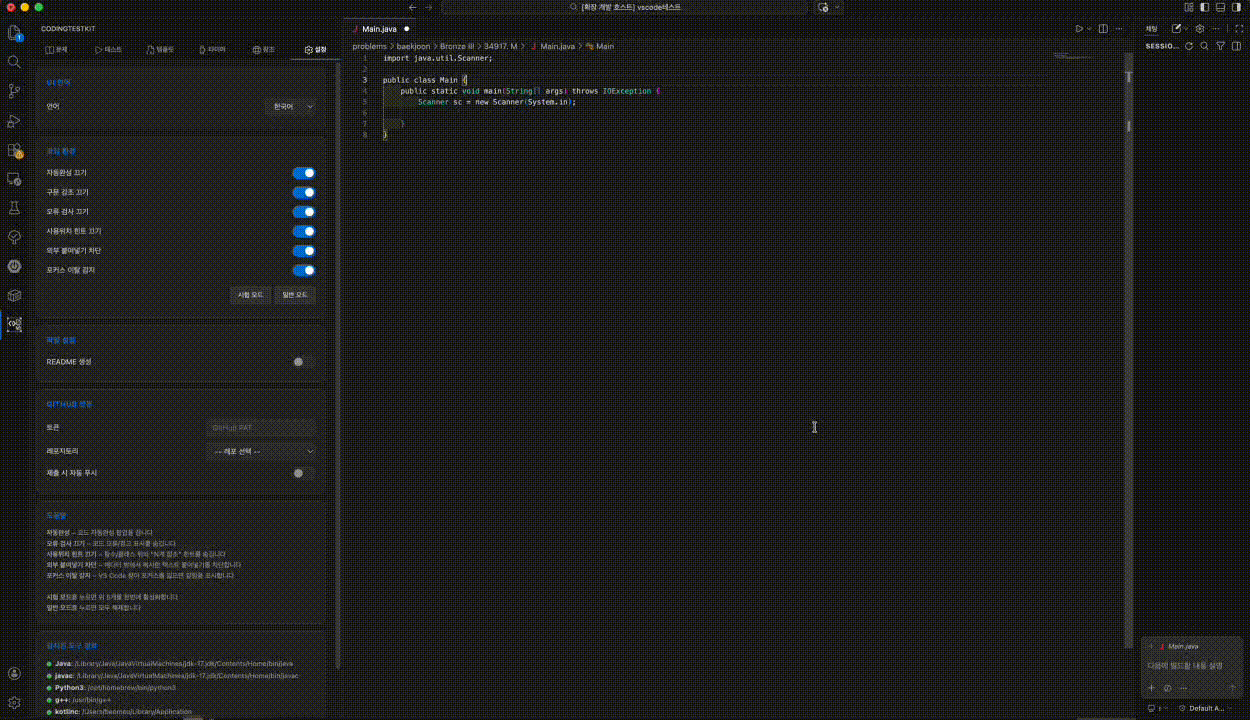The width and height of the screenshot is (1250, 720).
Task: Open the cube package icon view
Action: (14, 295)
